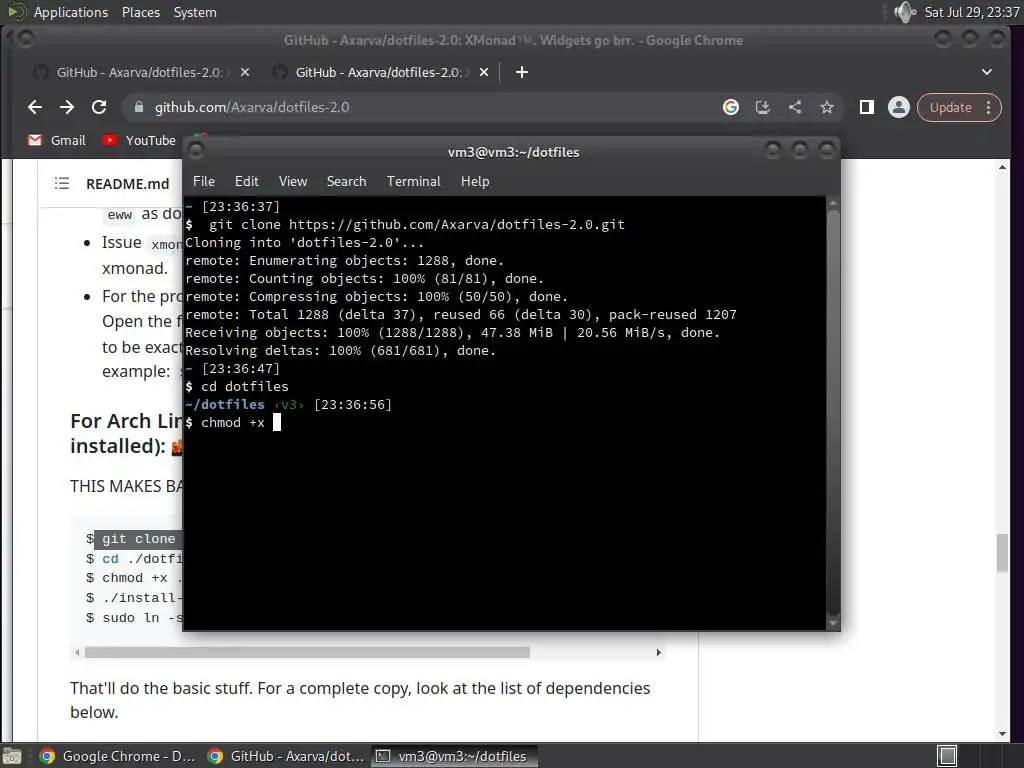Viewport: 1024px width, 768px height.
Task: Click '~/dotfiles' prompt path in terminal
Action: 225,404
